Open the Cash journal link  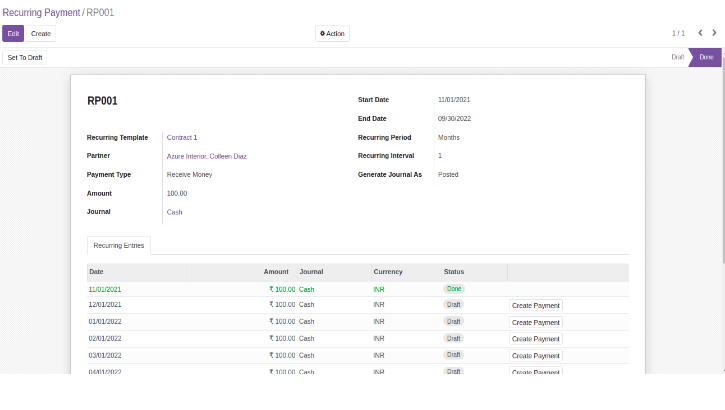[174, 212]
